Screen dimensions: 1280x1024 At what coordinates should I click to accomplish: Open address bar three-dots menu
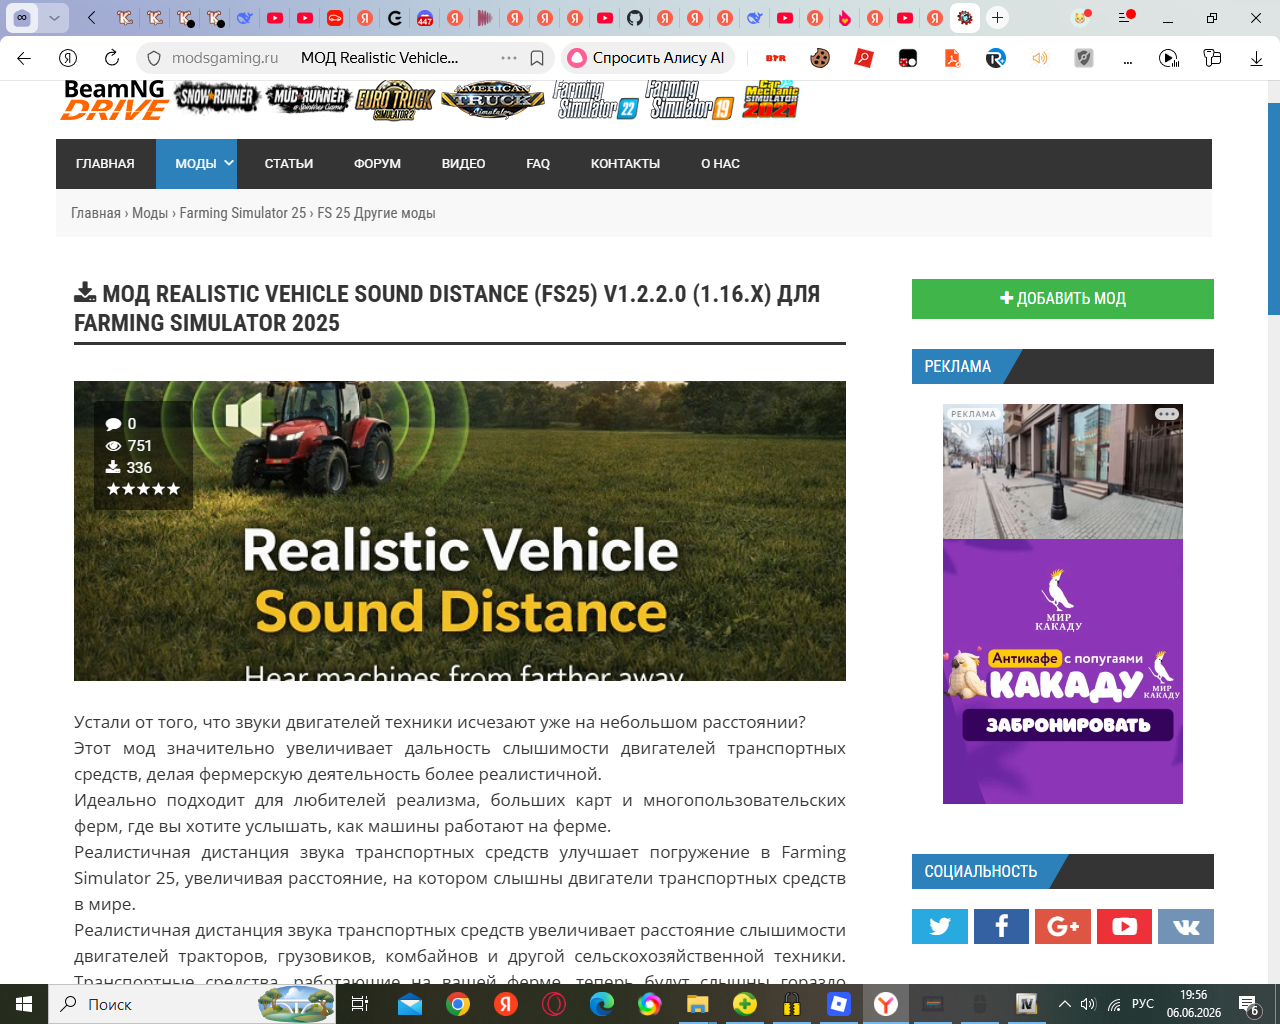[509, 58]
